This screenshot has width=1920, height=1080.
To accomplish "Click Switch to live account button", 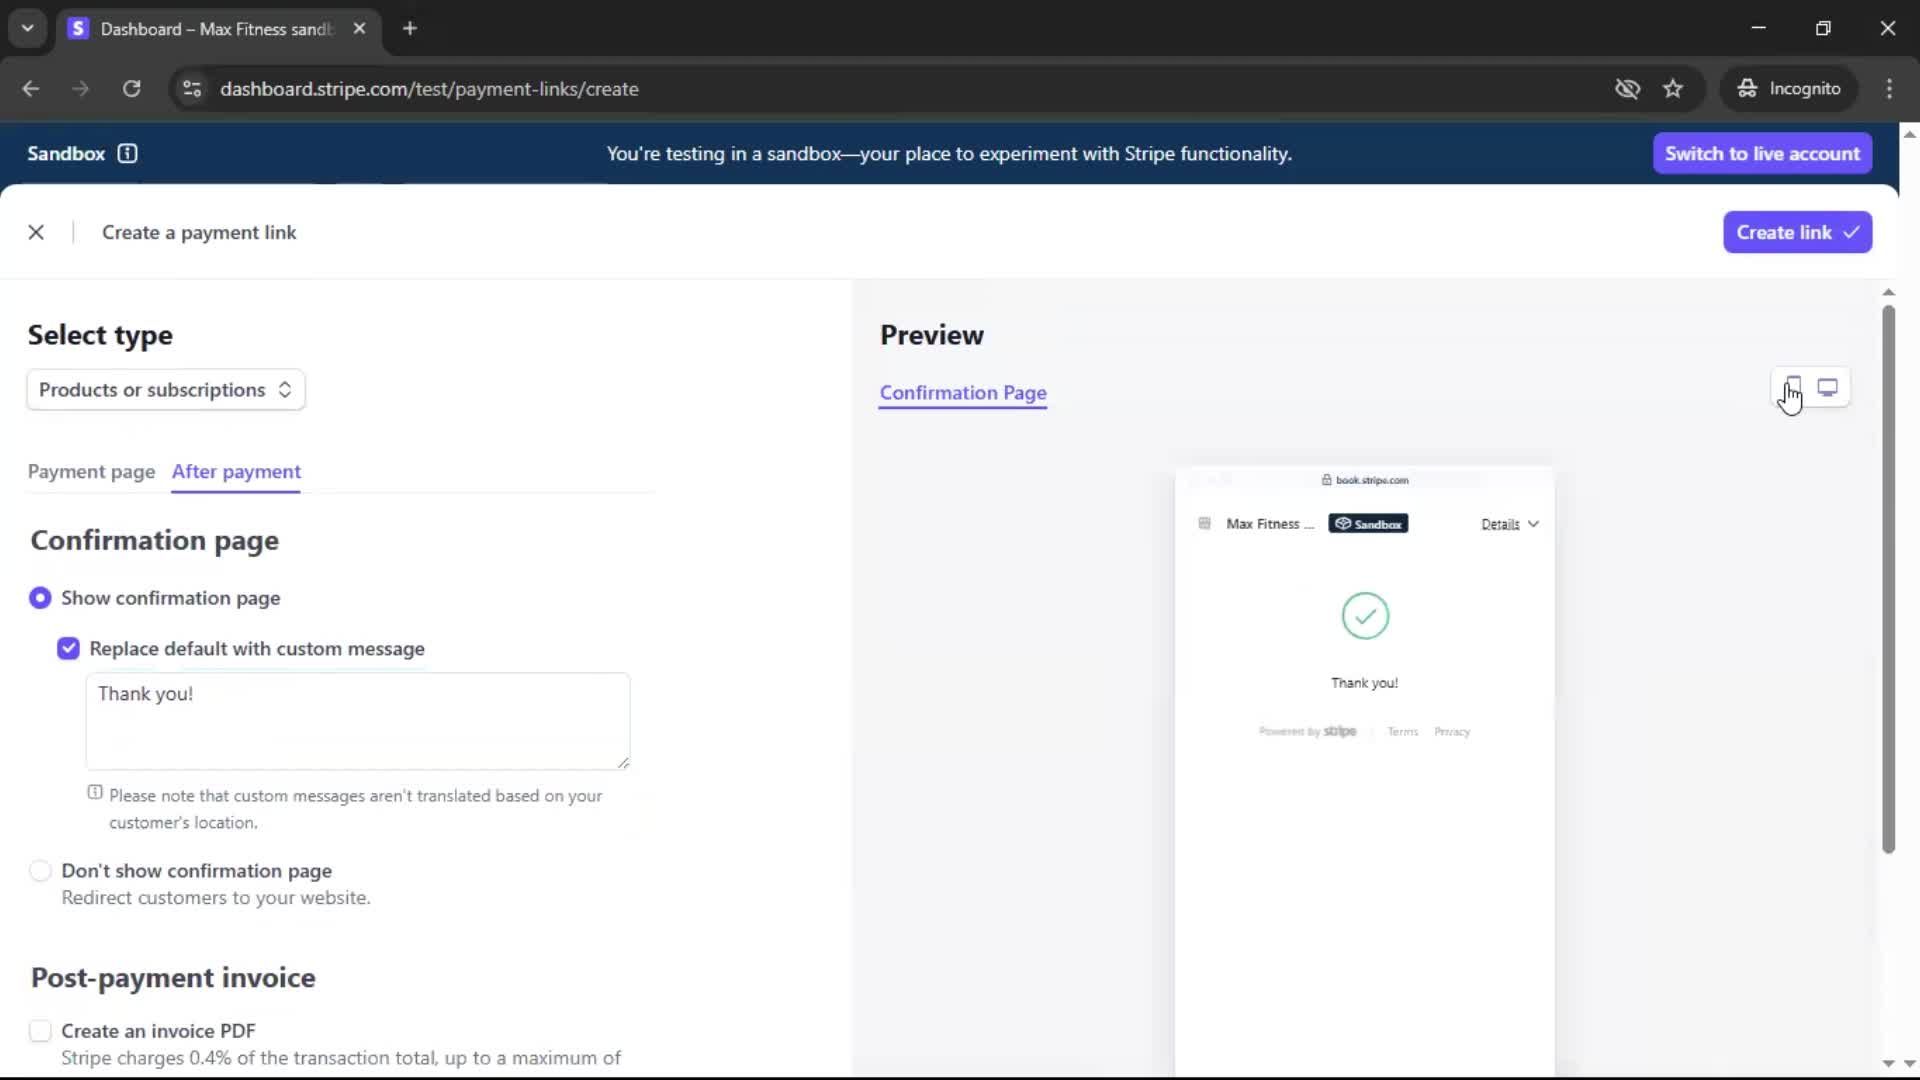I will [1762, 154].
